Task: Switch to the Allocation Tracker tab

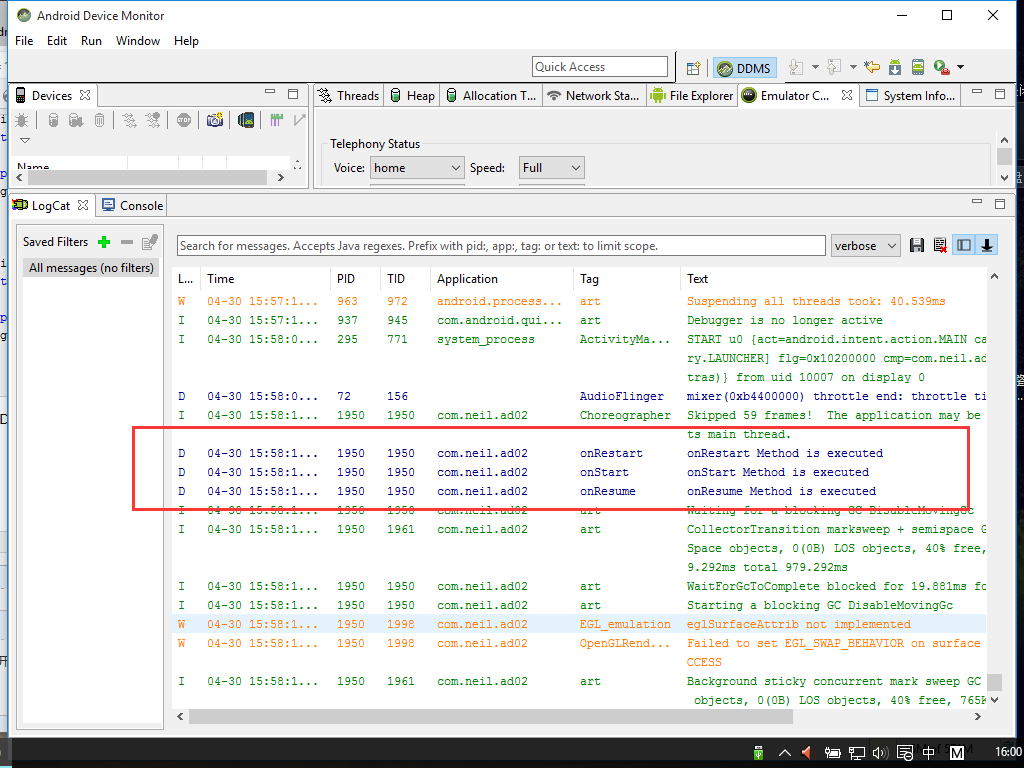Action: pos(491,95)
